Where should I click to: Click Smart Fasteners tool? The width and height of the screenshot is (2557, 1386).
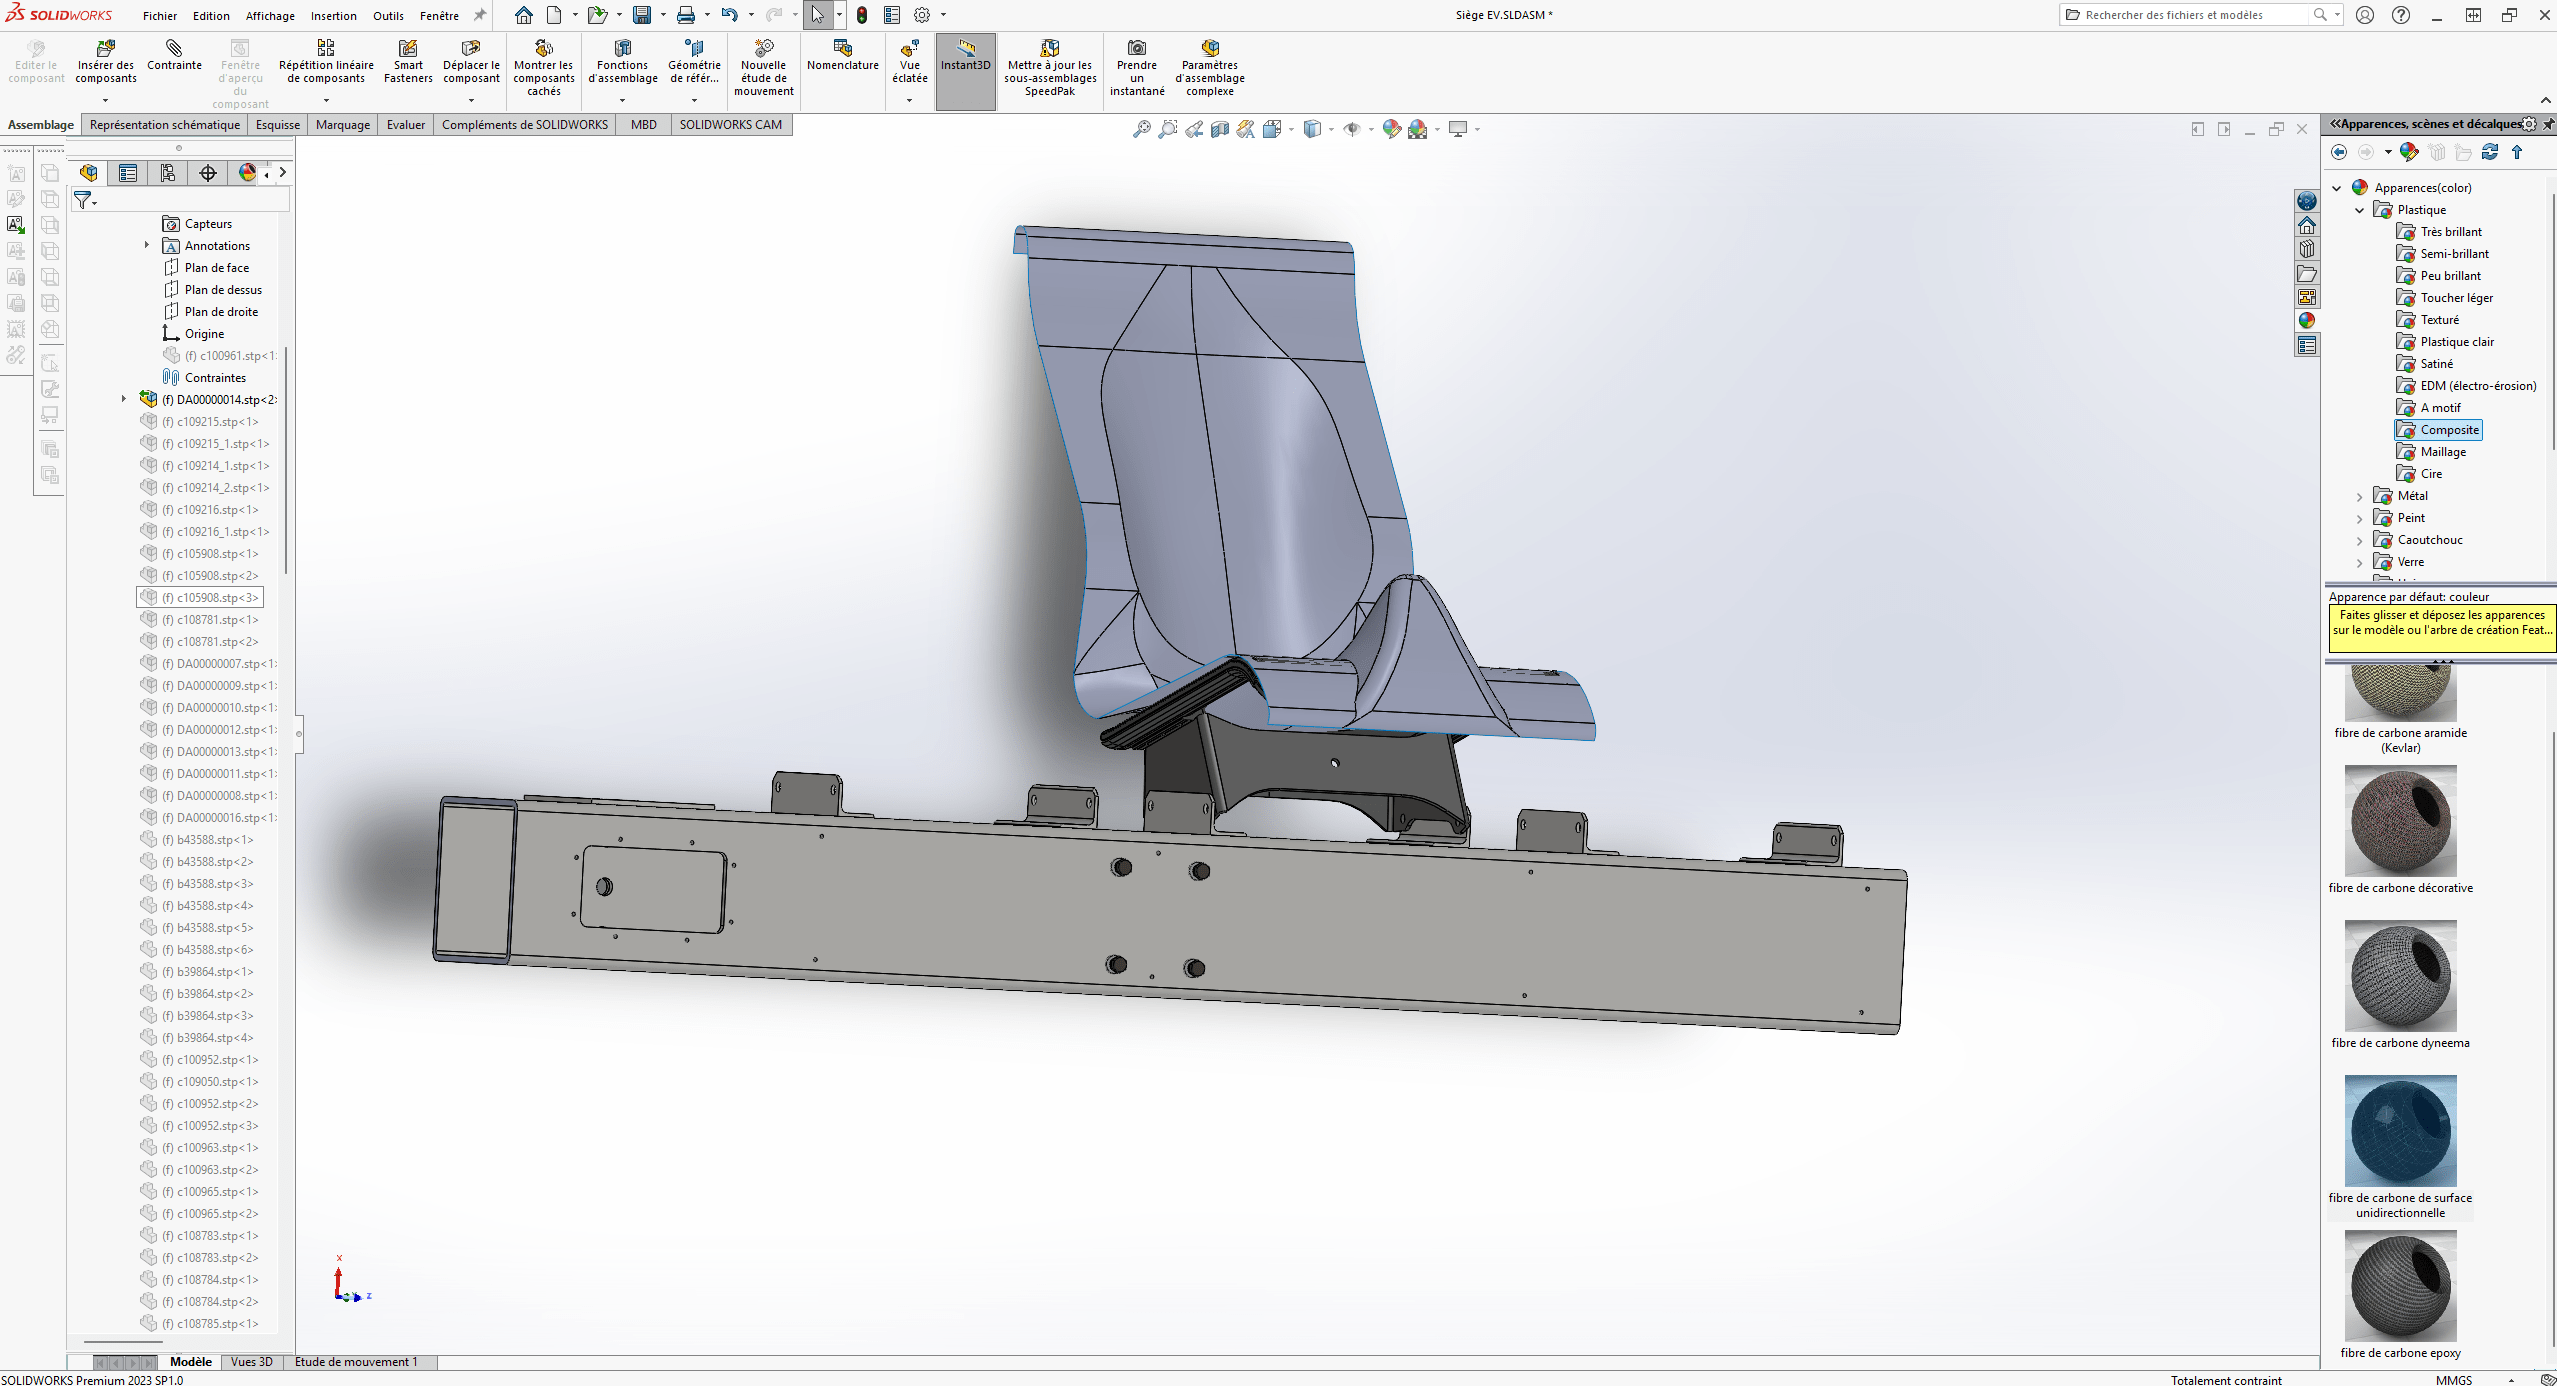click(x=408, y=62)
